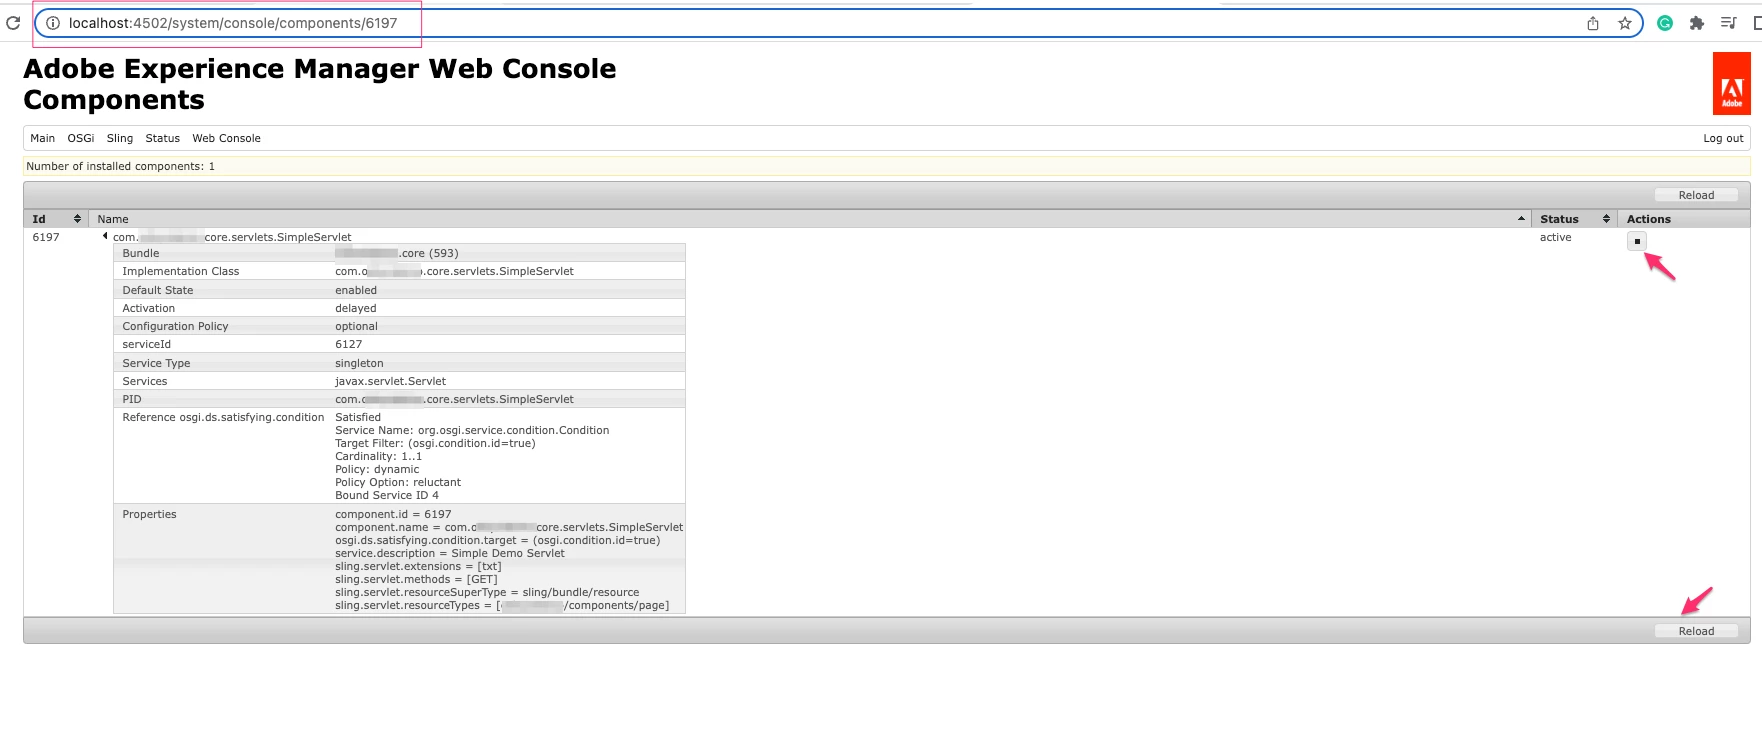Viewport: 1762px width, 748px height.
Task: Open the Status menu
Action: point(163,138)
